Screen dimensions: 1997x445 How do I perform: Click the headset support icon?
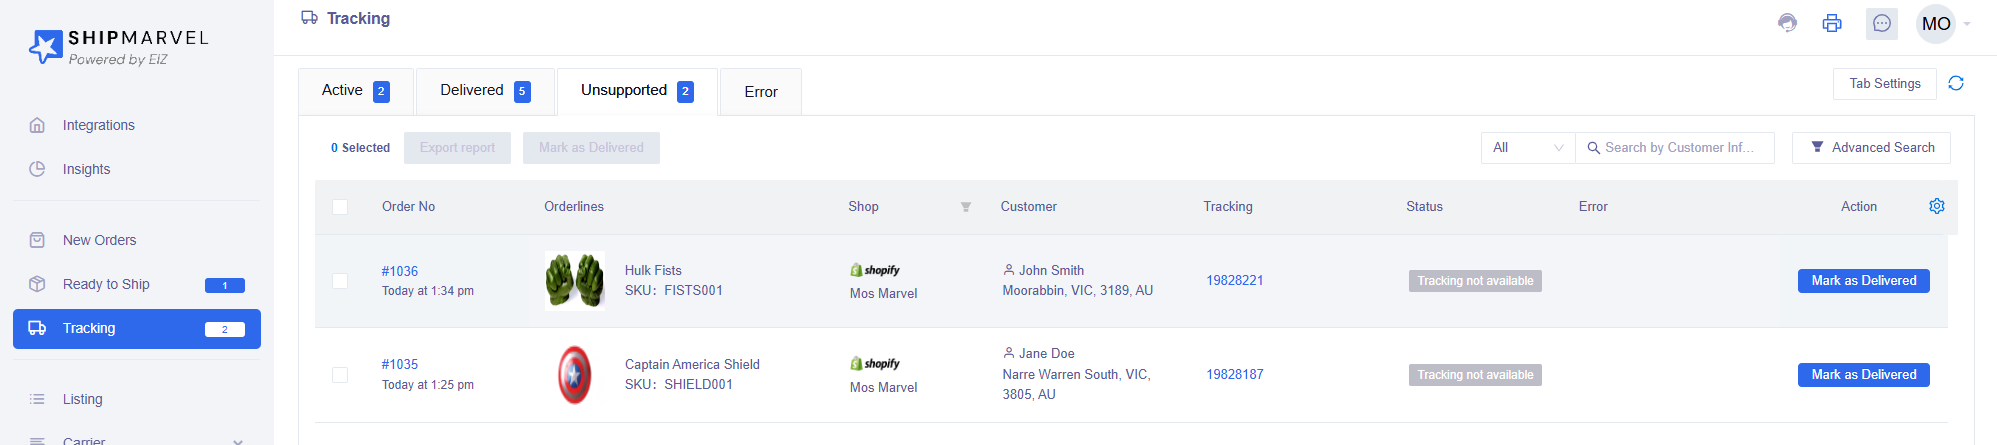click(x=1787, y=23)
